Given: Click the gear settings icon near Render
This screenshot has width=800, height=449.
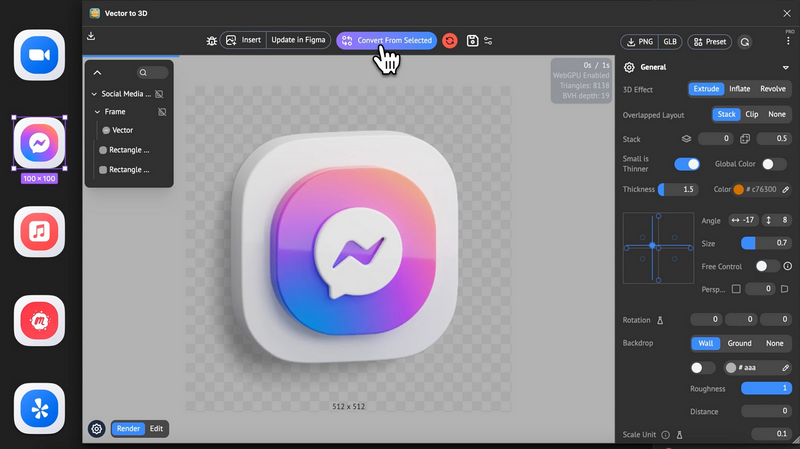Looking at the screenshot, I should (96, 429).
